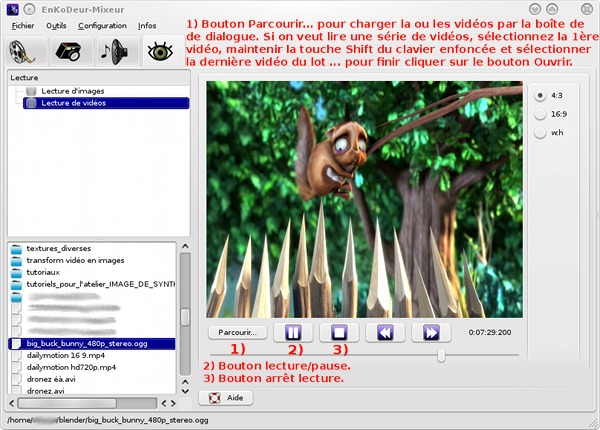Click the left arrow of horizontal scrollbar

[11, 403]
